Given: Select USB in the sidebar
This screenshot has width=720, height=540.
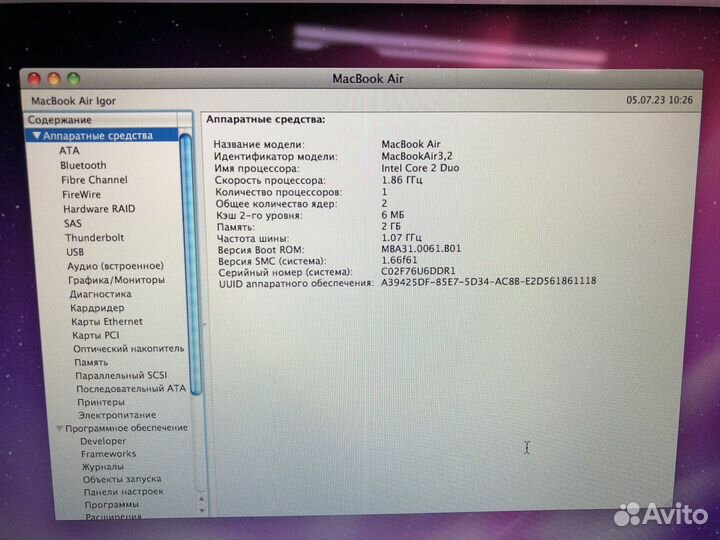Looking at the screenshot, I should pyautogui.click(x=75, y=252).
